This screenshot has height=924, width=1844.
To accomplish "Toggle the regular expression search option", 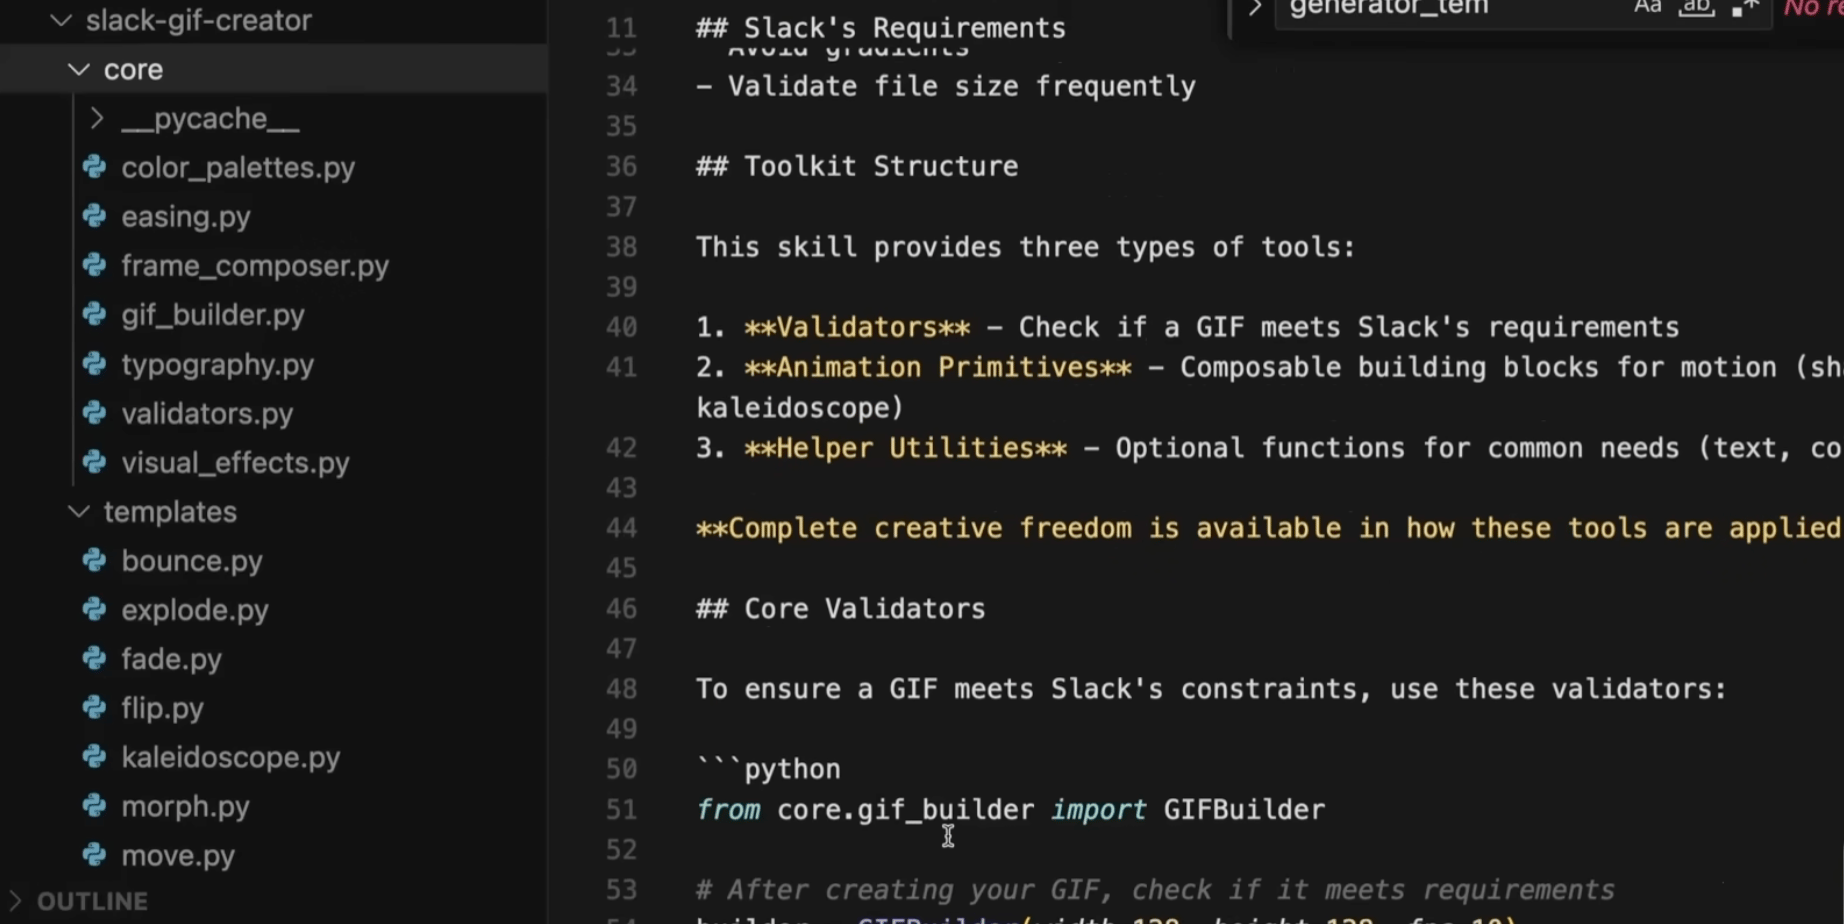I will coord(1744,8).
